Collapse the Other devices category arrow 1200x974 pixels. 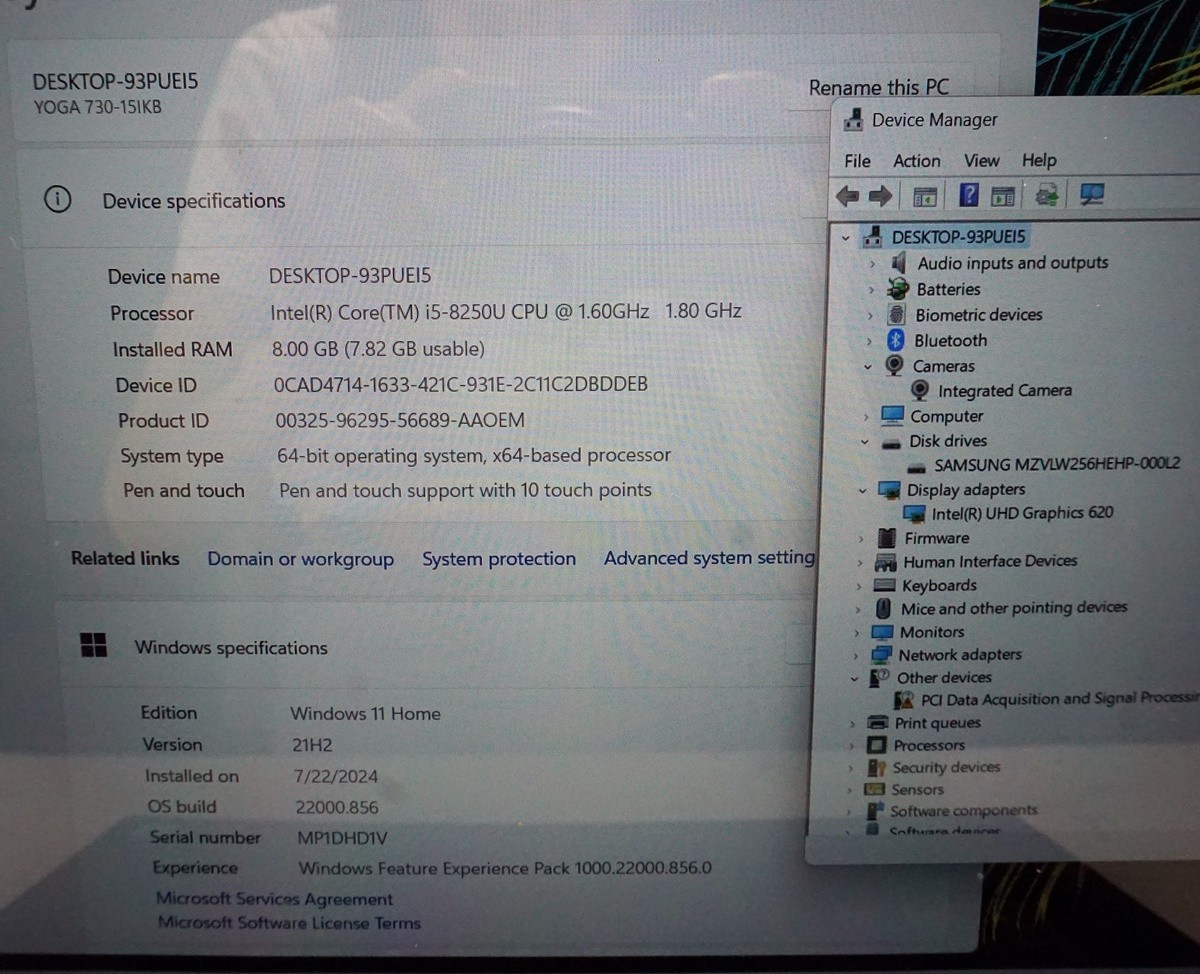(854, 678)
